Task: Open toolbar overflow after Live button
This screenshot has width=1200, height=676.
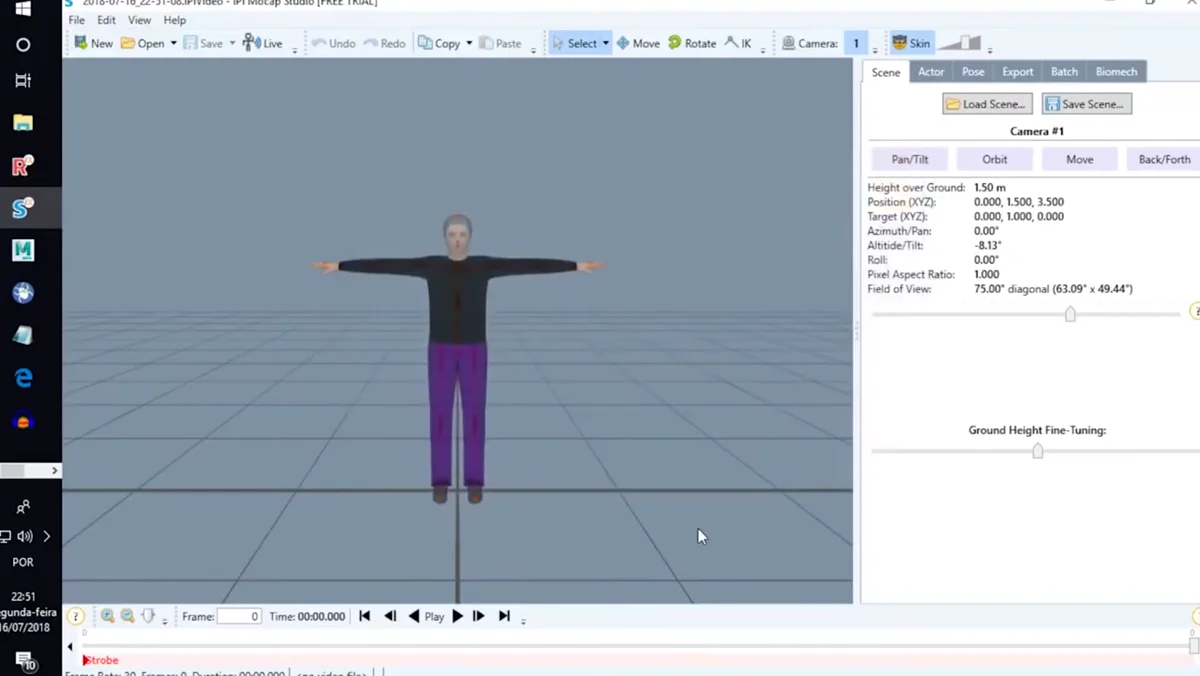Action: point(294,48)
